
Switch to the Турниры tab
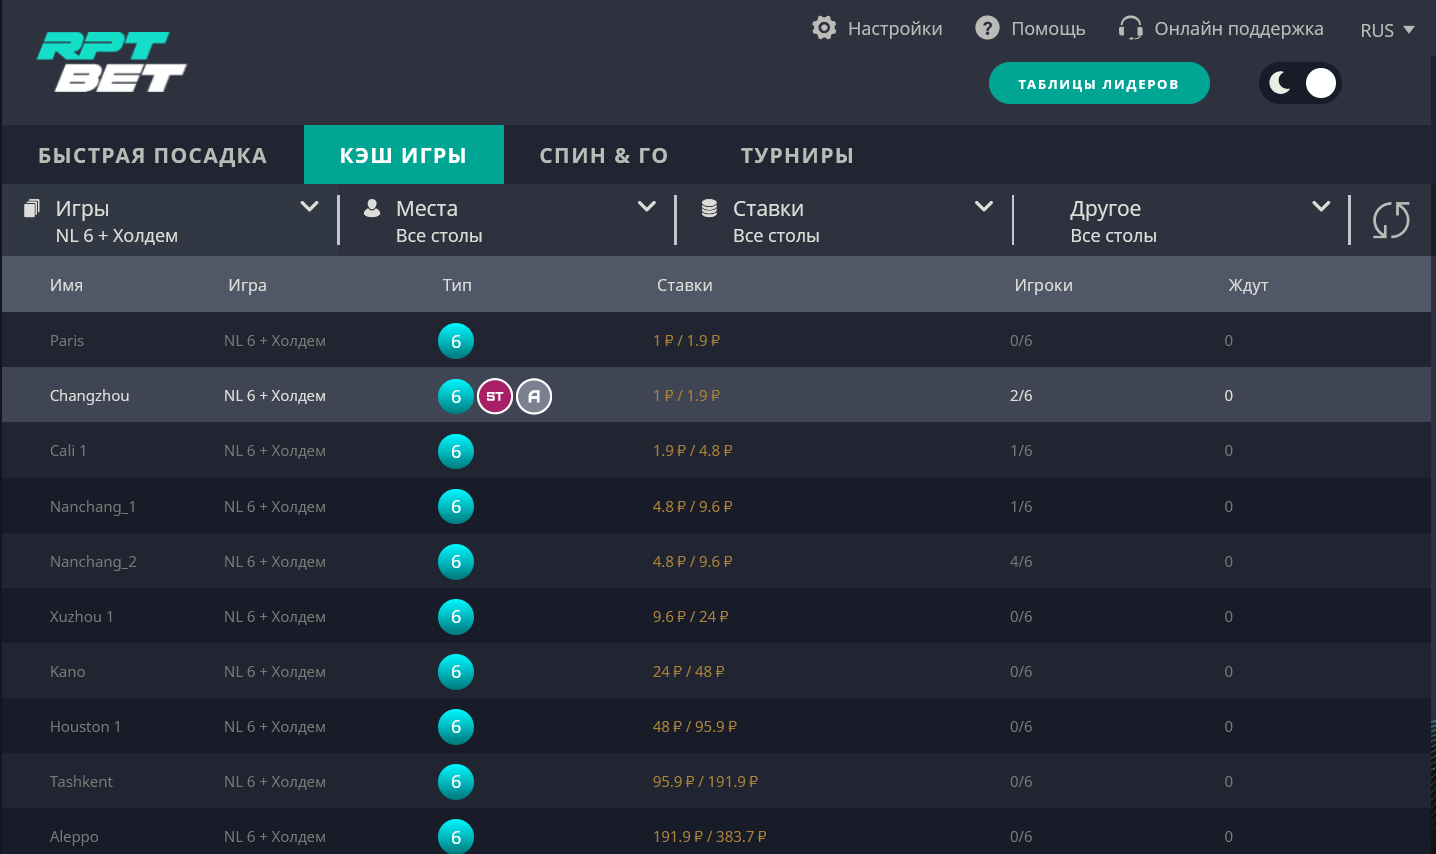797,155
